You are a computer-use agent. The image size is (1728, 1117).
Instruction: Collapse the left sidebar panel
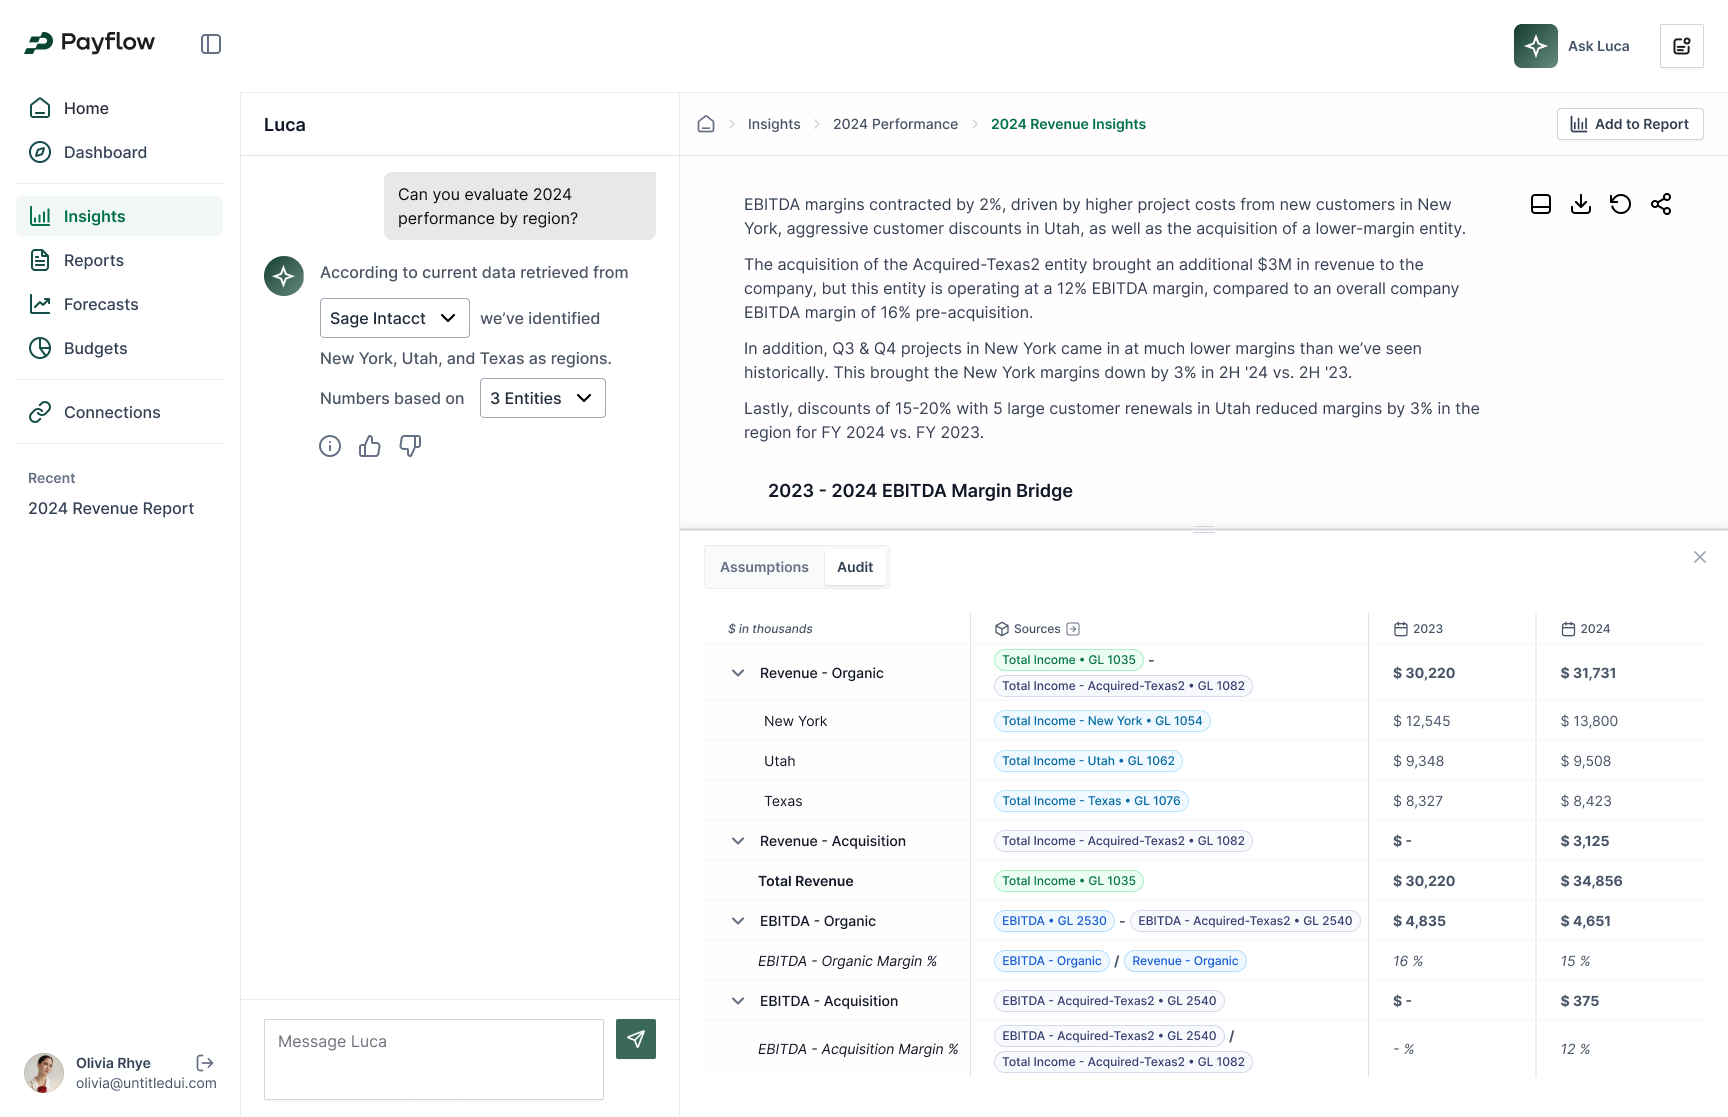pyautogui.click(x=211, y=44)
